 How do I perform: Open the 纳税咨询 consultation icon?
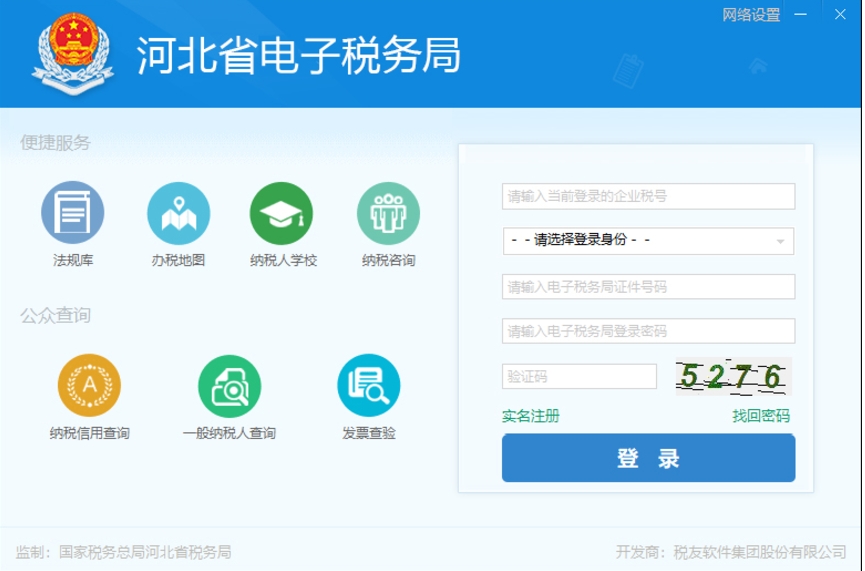click(388, 213)
